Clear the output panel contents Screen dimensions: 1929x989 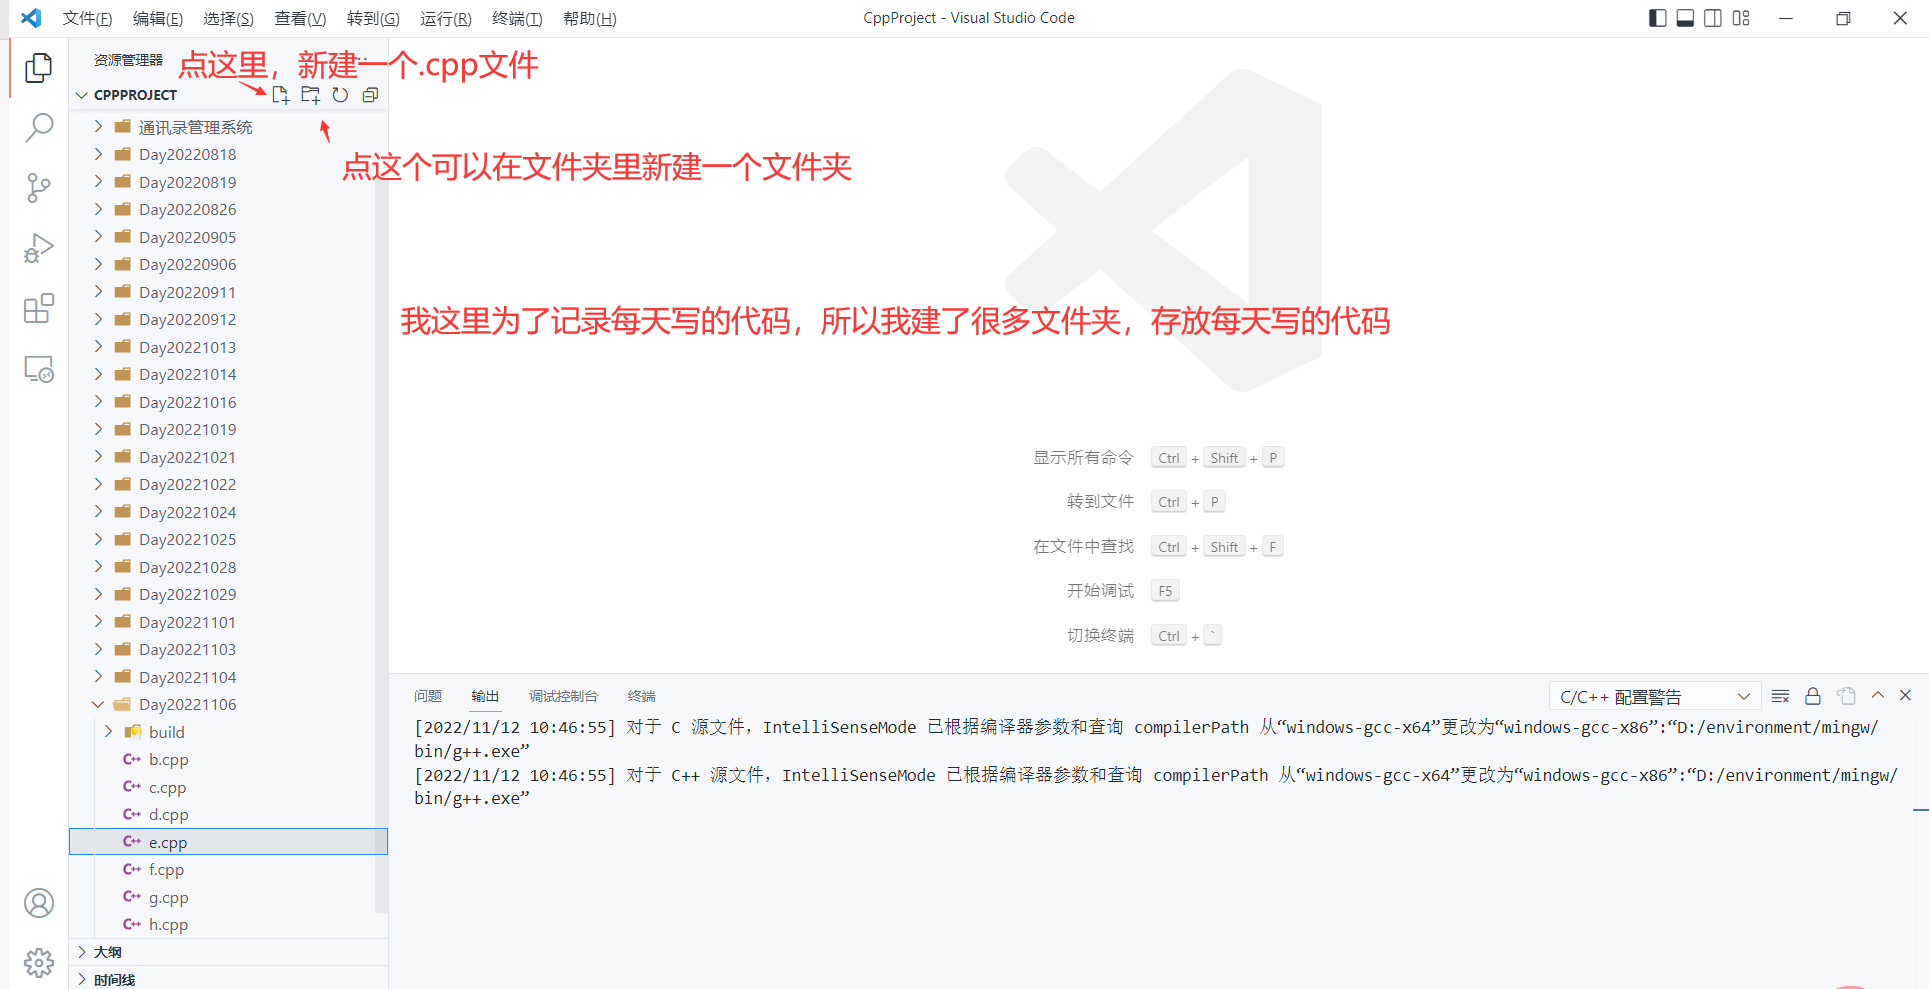click(1780, 696)
